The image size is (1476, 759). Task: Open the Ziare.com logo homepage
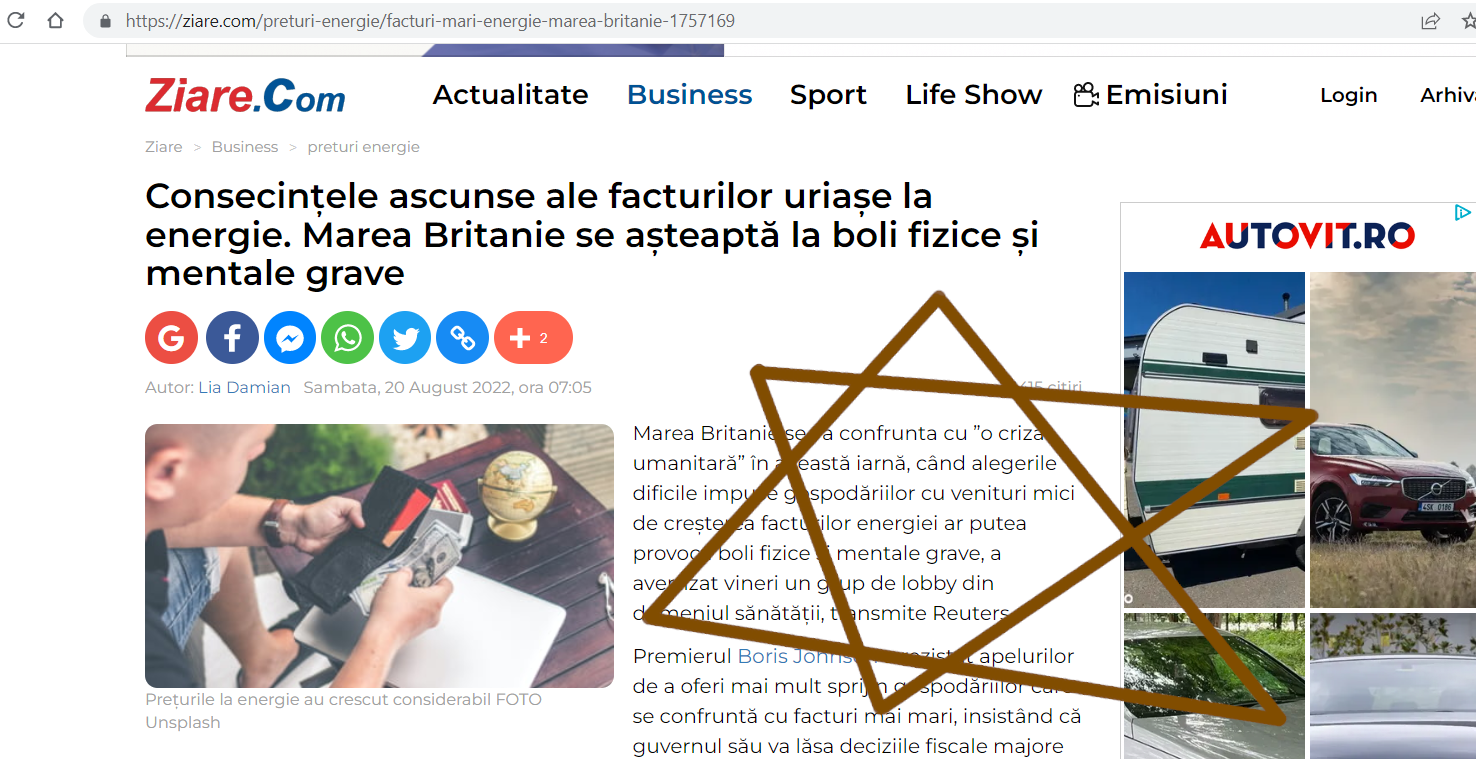point(245,95)
